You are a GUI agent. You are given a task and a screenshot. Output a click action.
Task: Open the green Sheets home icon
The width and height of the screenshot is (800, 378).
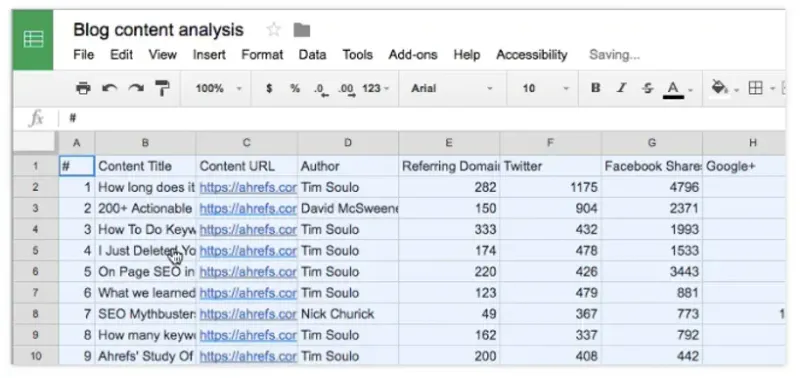click(x=33, y=40)
